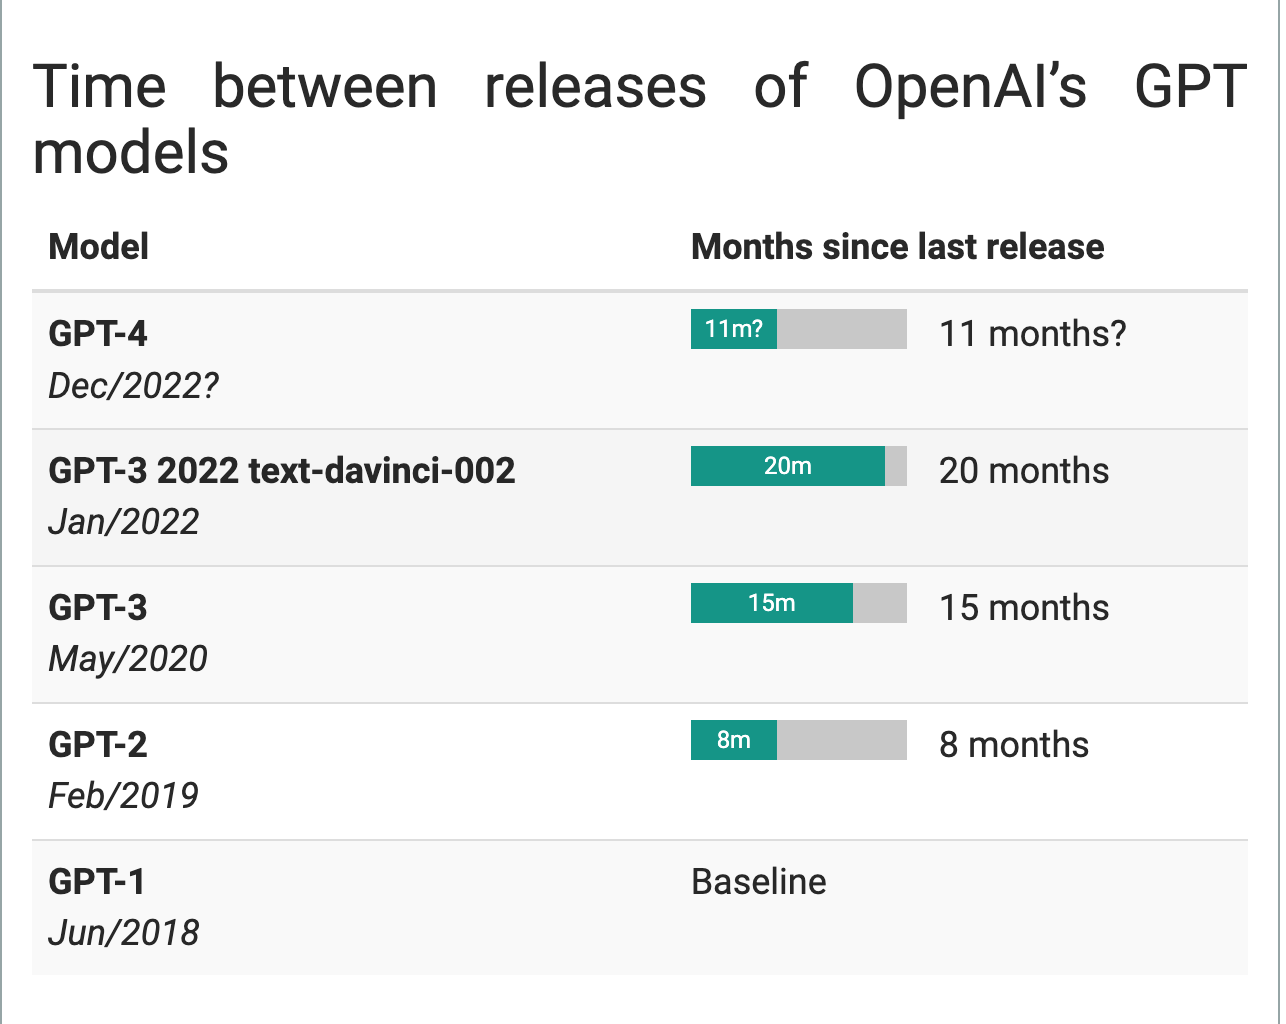The image size is (1286, 1024).
Task: Select the GPT-3 2022 text-davinci-002 row title
Action: 282,471
